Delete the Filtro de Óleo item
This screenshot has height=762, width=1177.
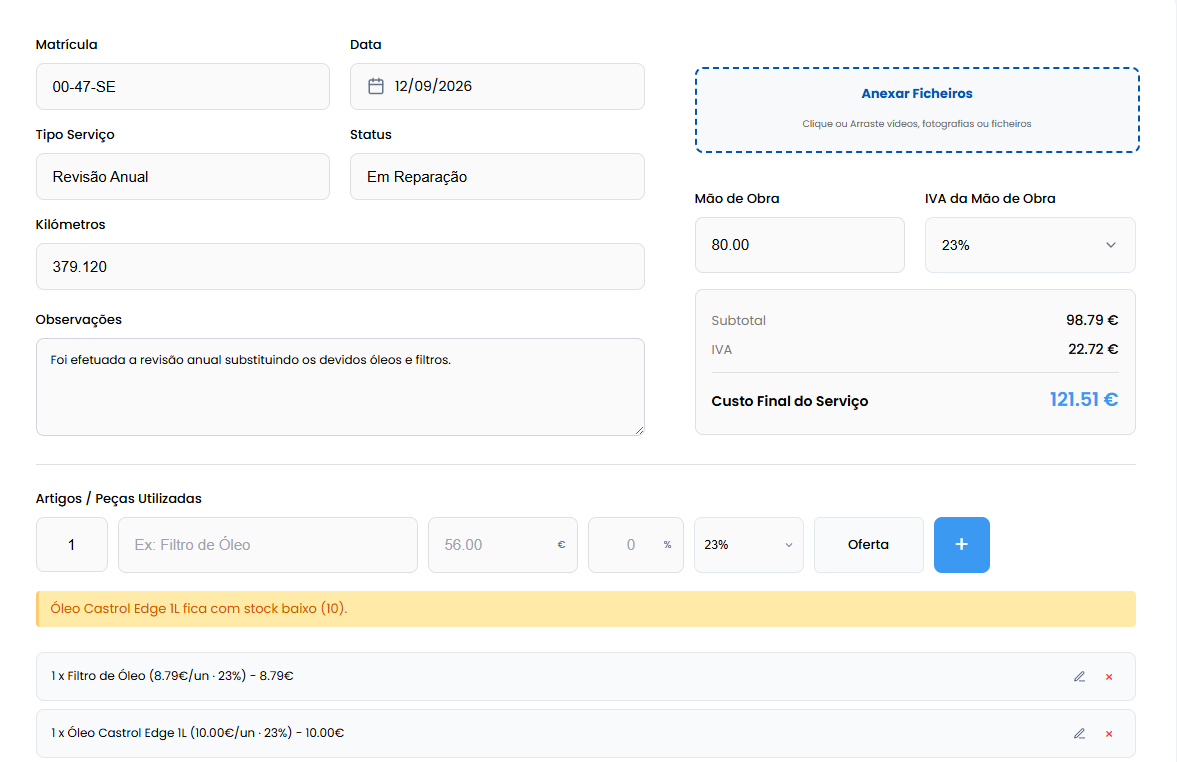(x=1109, y=676)
